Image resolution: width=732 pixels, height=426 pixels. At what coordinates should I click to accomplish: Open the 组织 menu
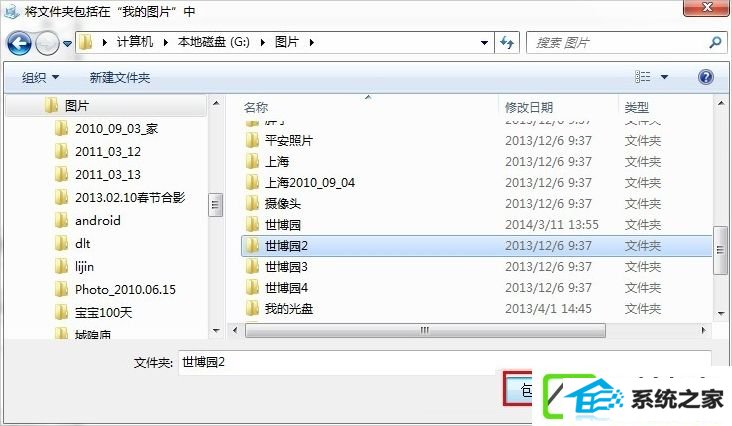pos(40,77)
